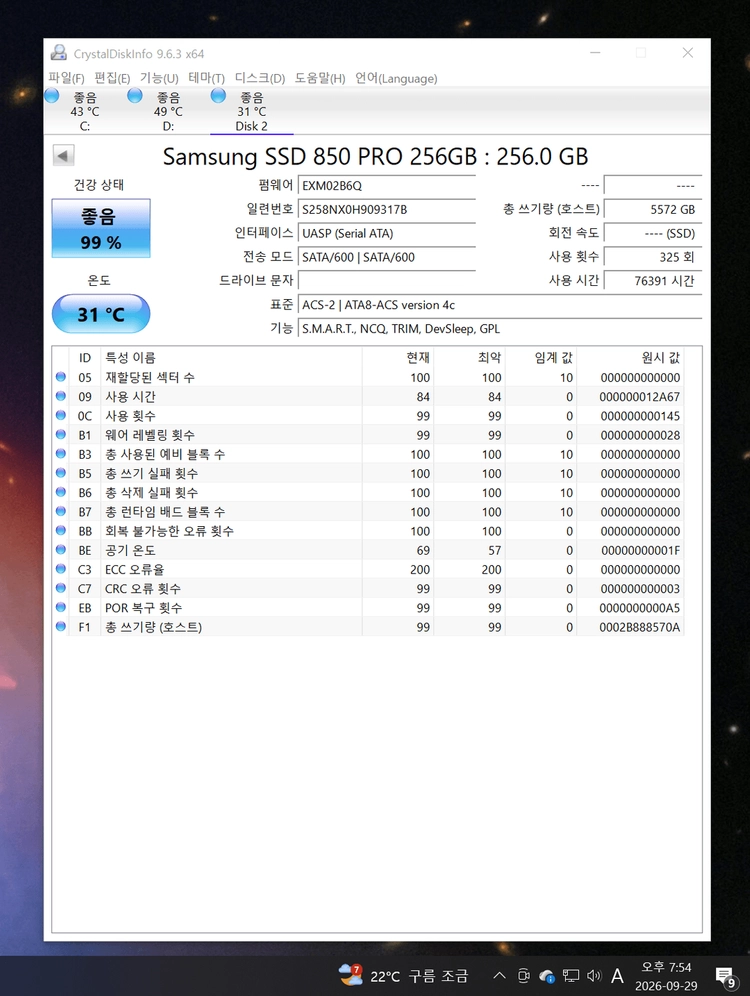Open the notification center with 9 badge

[x=727, y=977]
